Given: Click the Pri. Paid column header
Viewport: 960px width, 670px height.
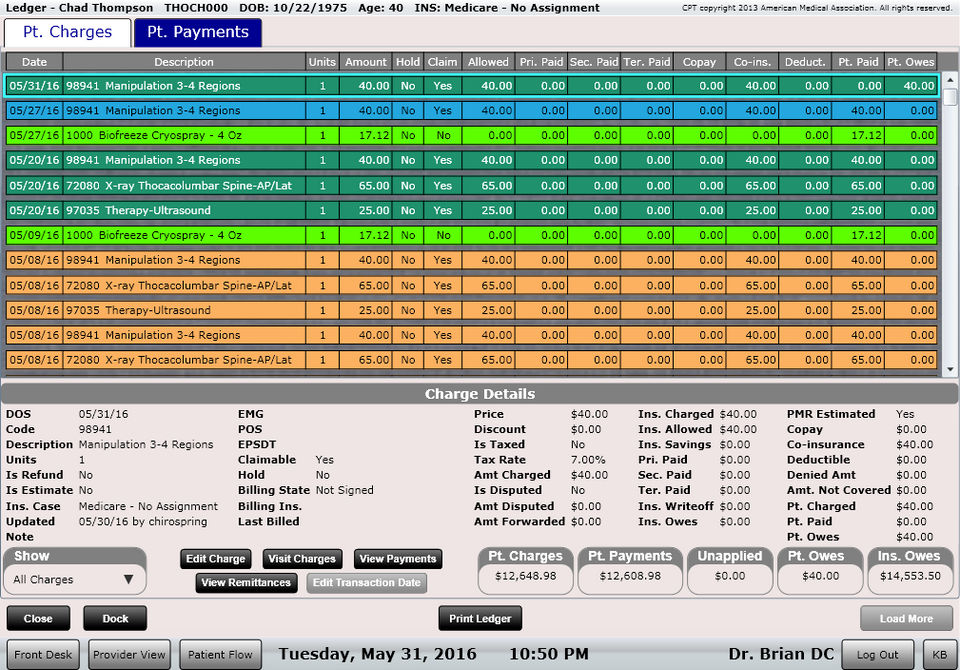Looking at the screenshot, I should (541, 62).
